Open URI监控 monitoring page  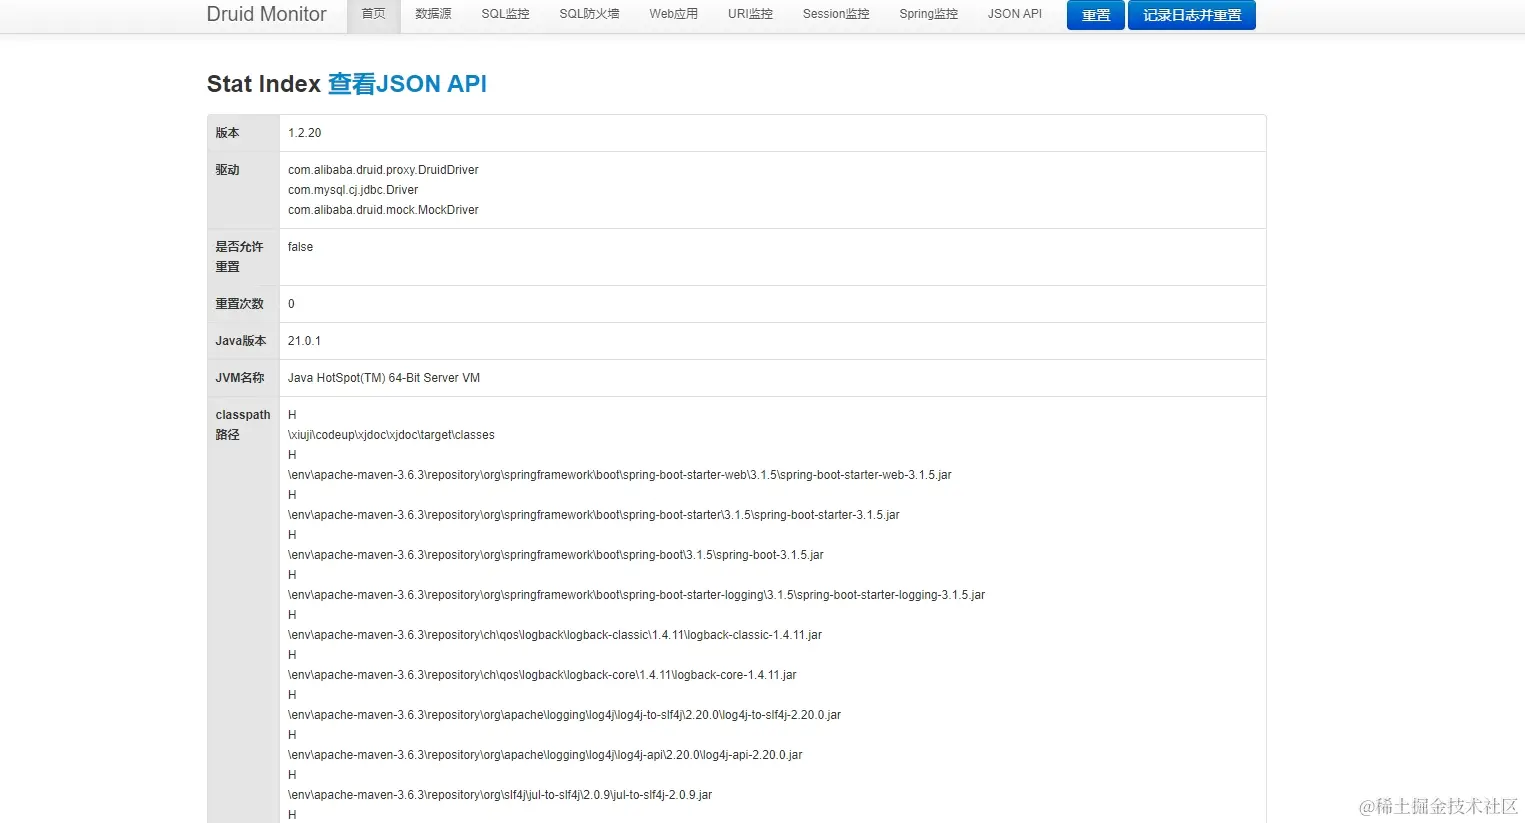click(750, 14)
